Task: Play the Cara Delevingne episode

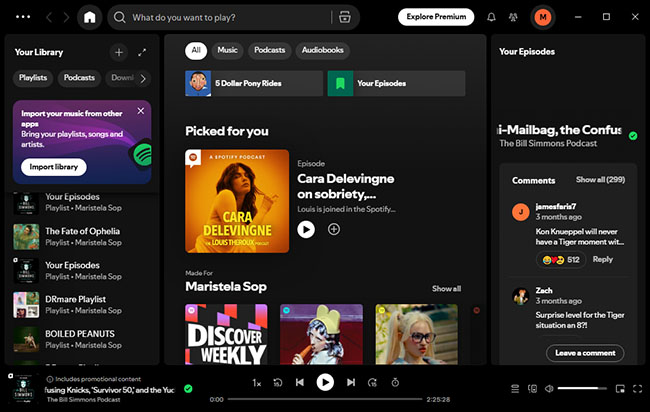Action: point(306,229)
